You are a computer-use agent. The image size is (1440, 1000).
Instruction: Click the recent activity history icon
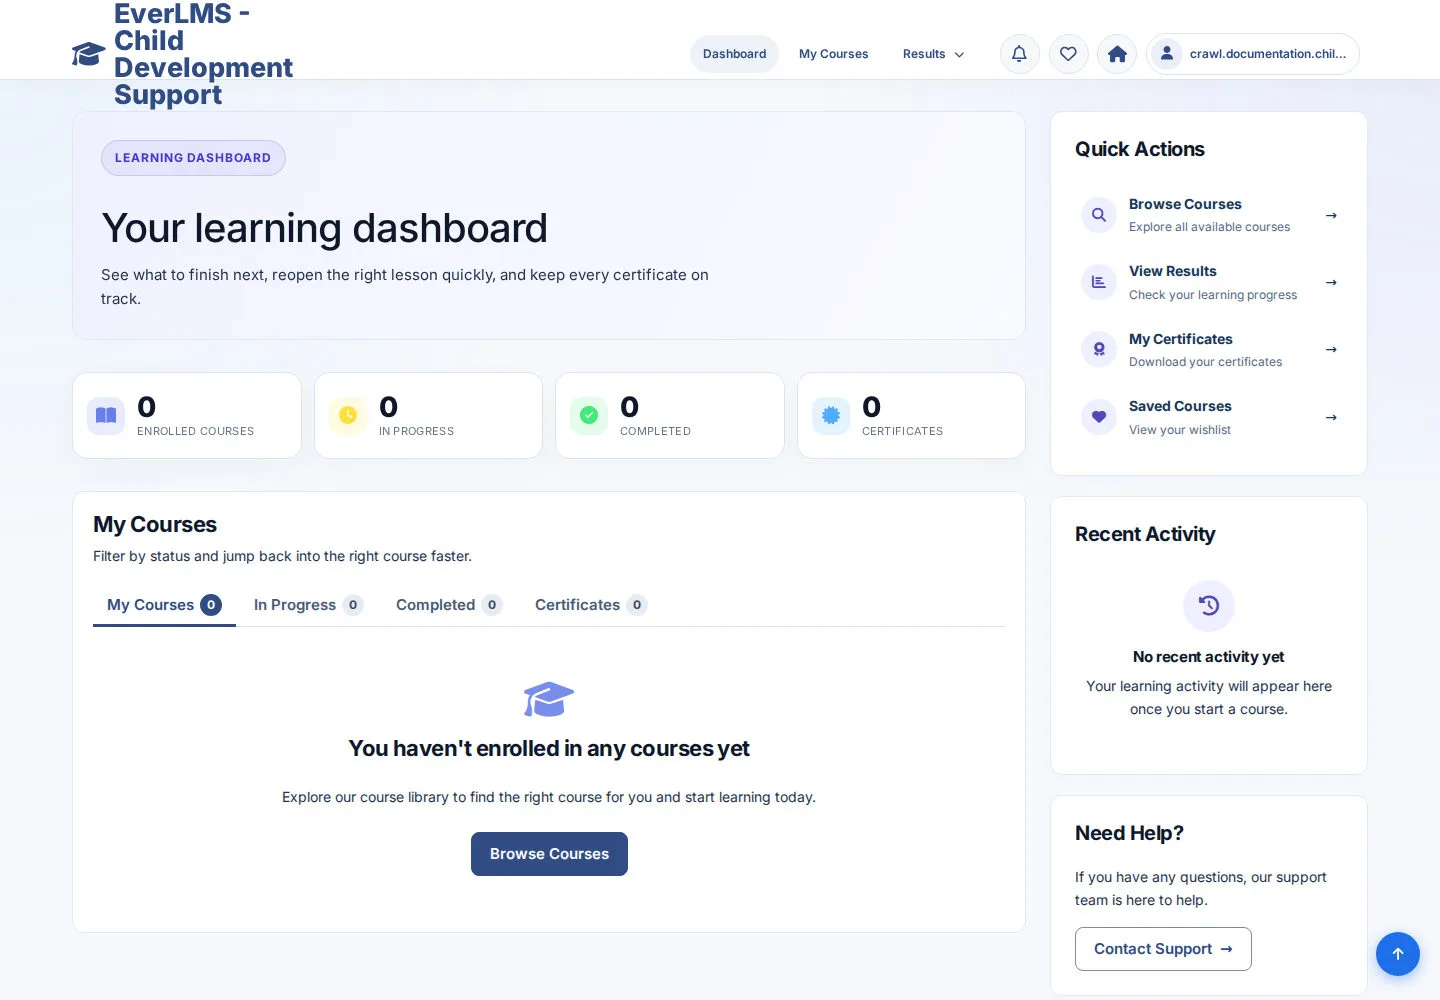[1209, 606]
